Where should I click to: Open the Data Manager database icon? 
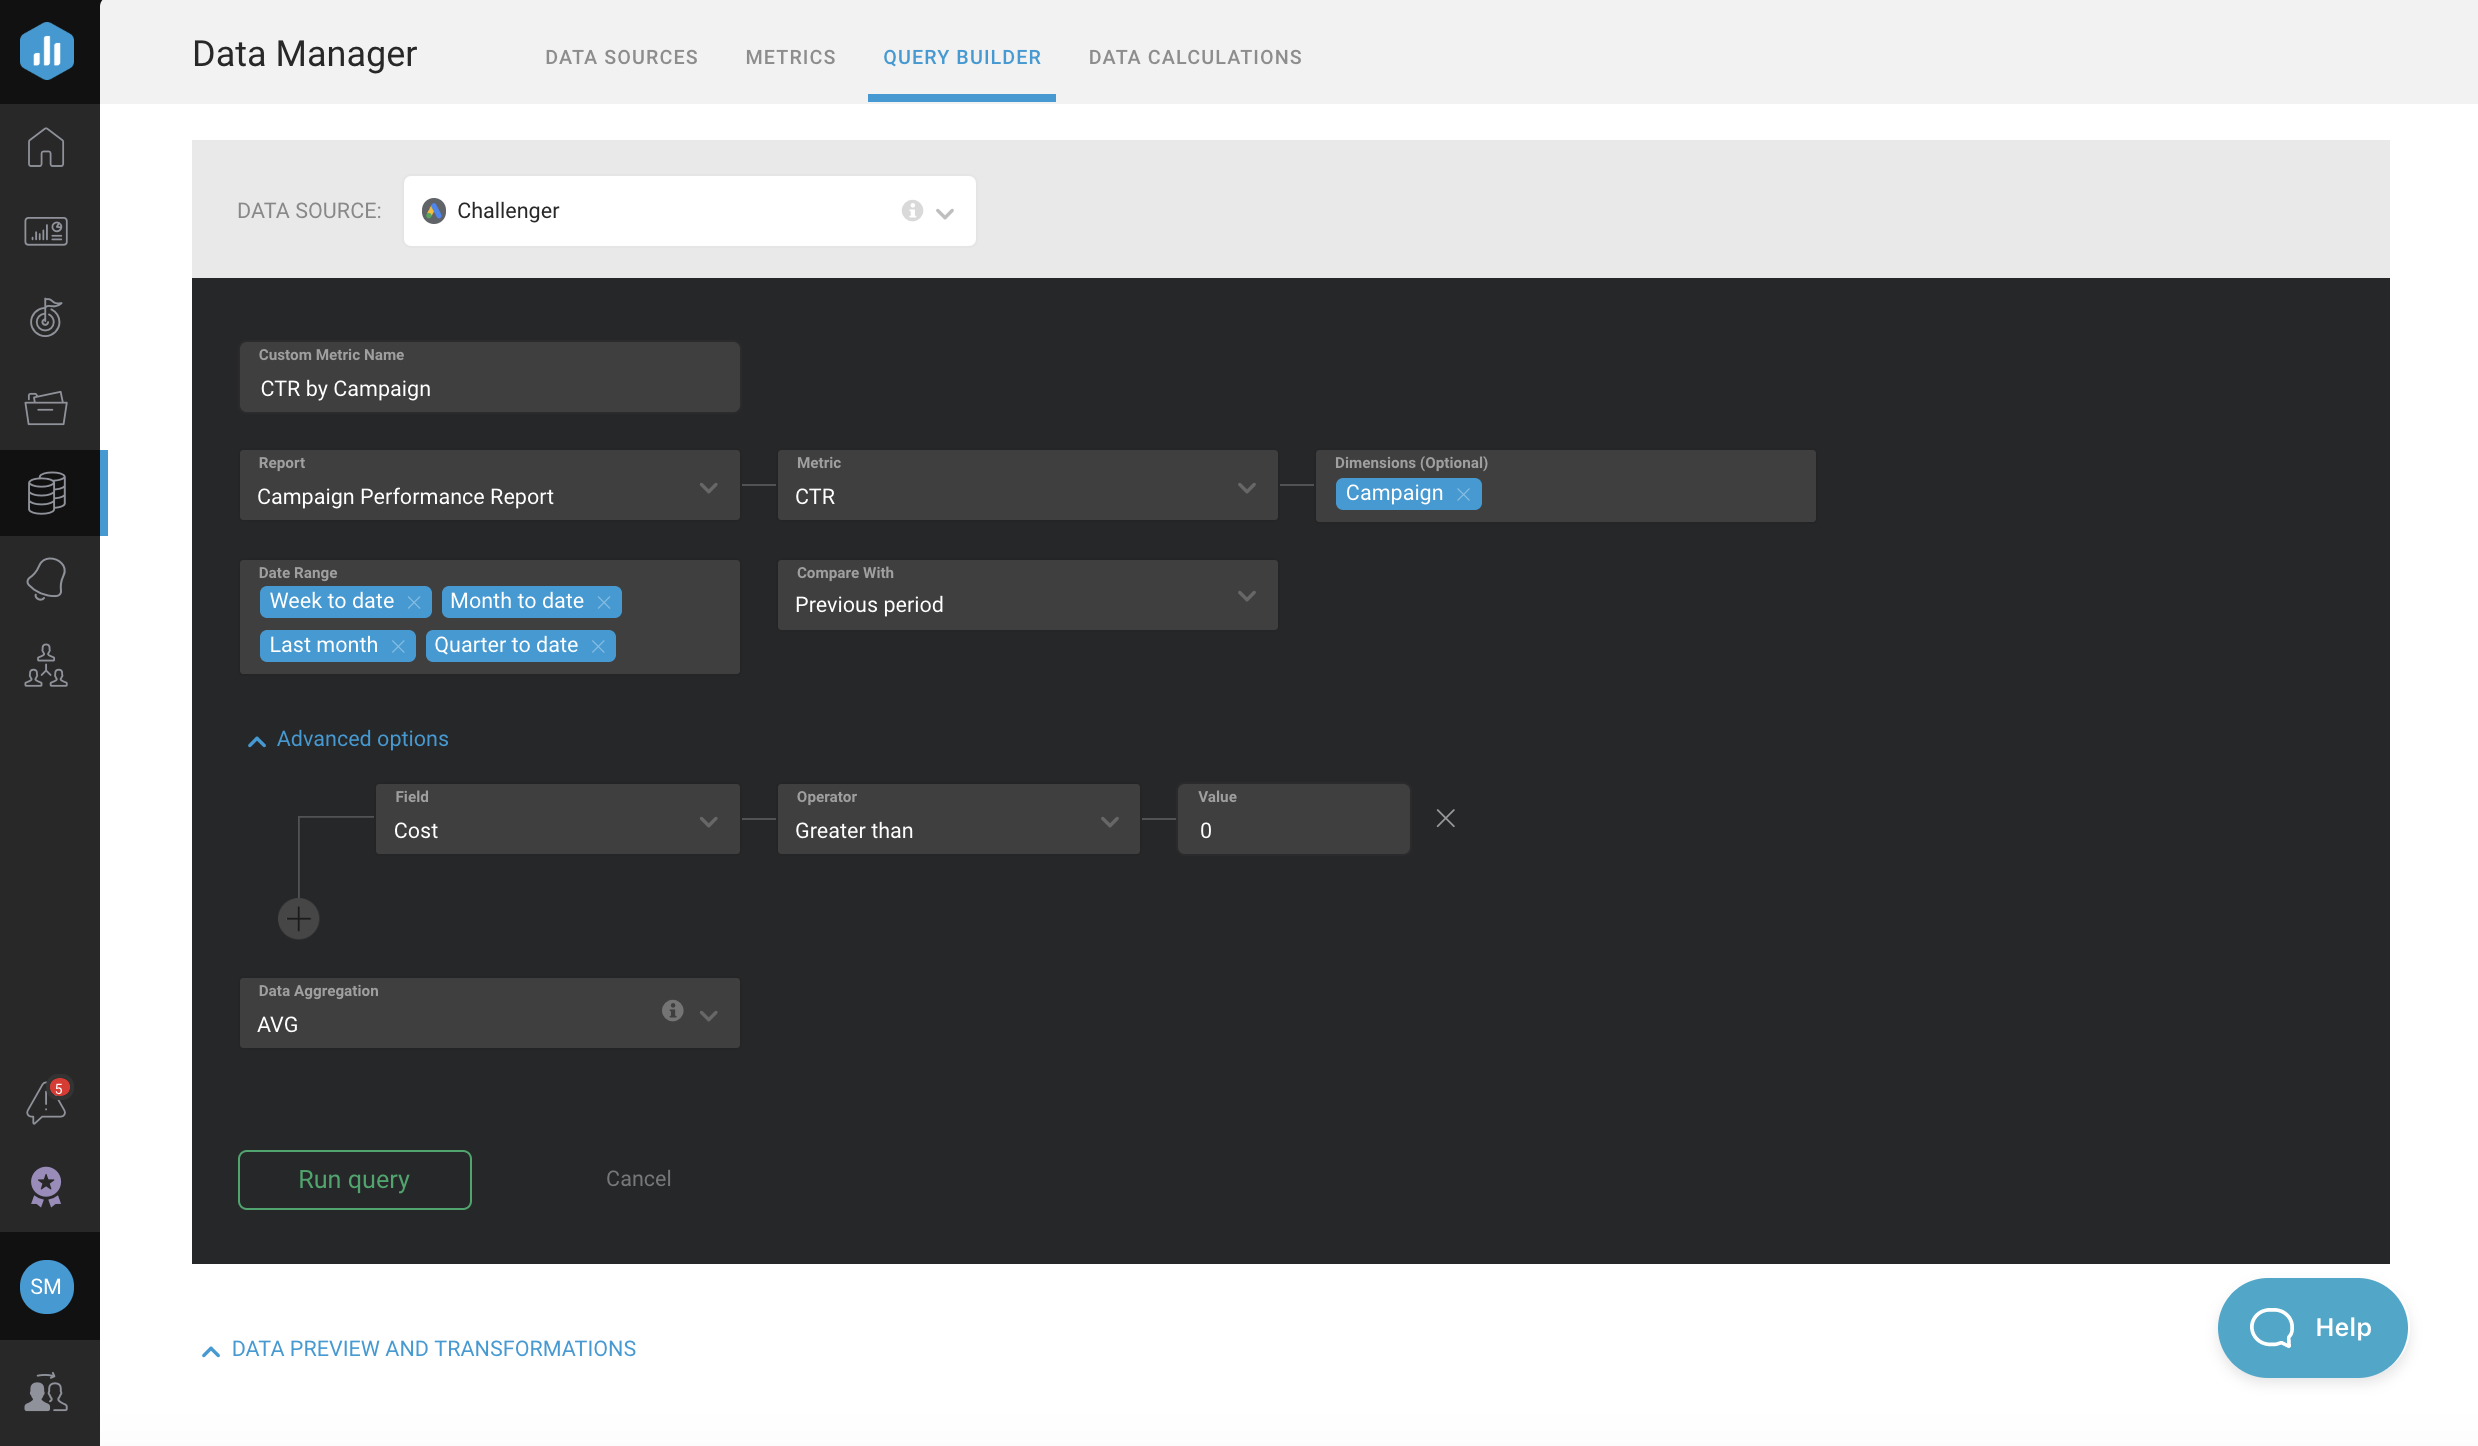(x=46, y=493)
